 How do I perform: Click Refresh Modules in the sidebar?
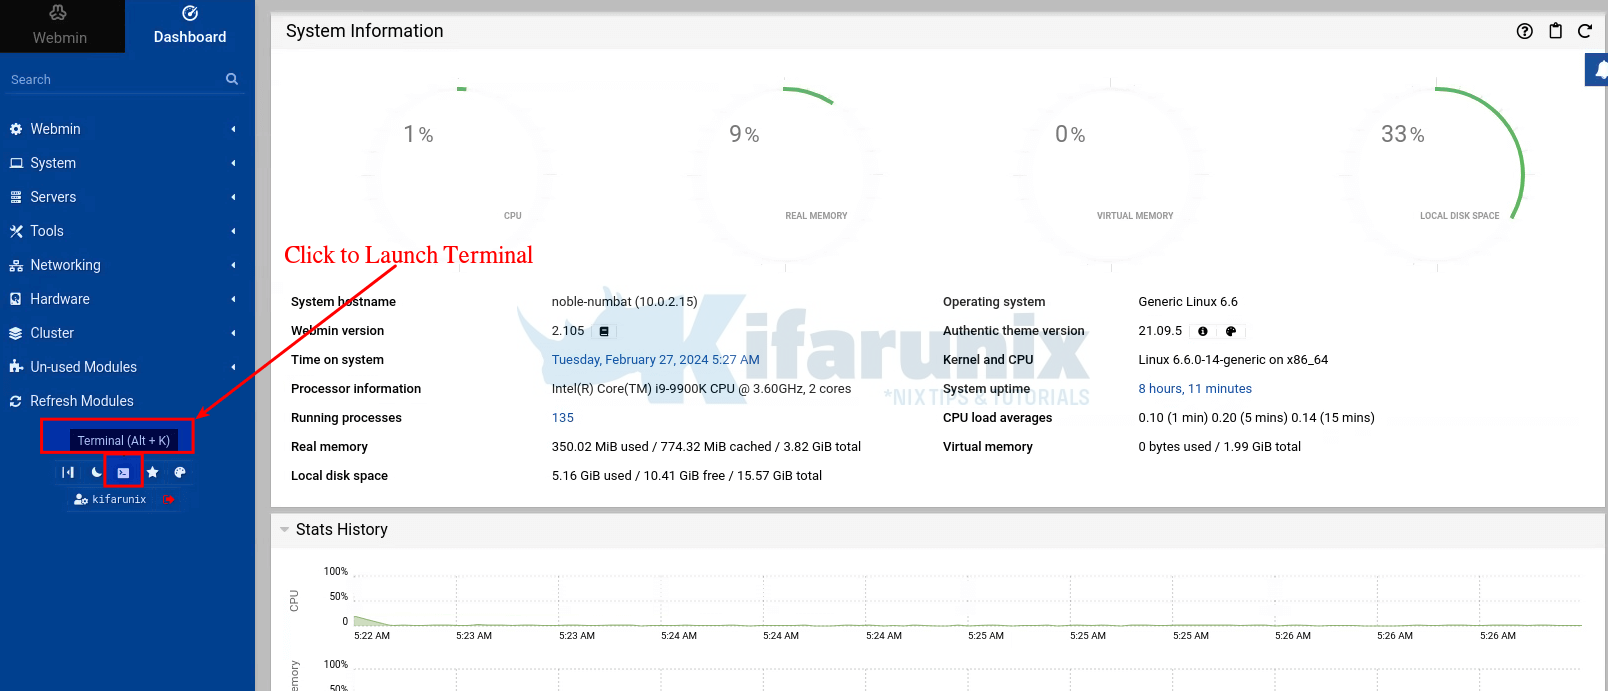[81, 401]
